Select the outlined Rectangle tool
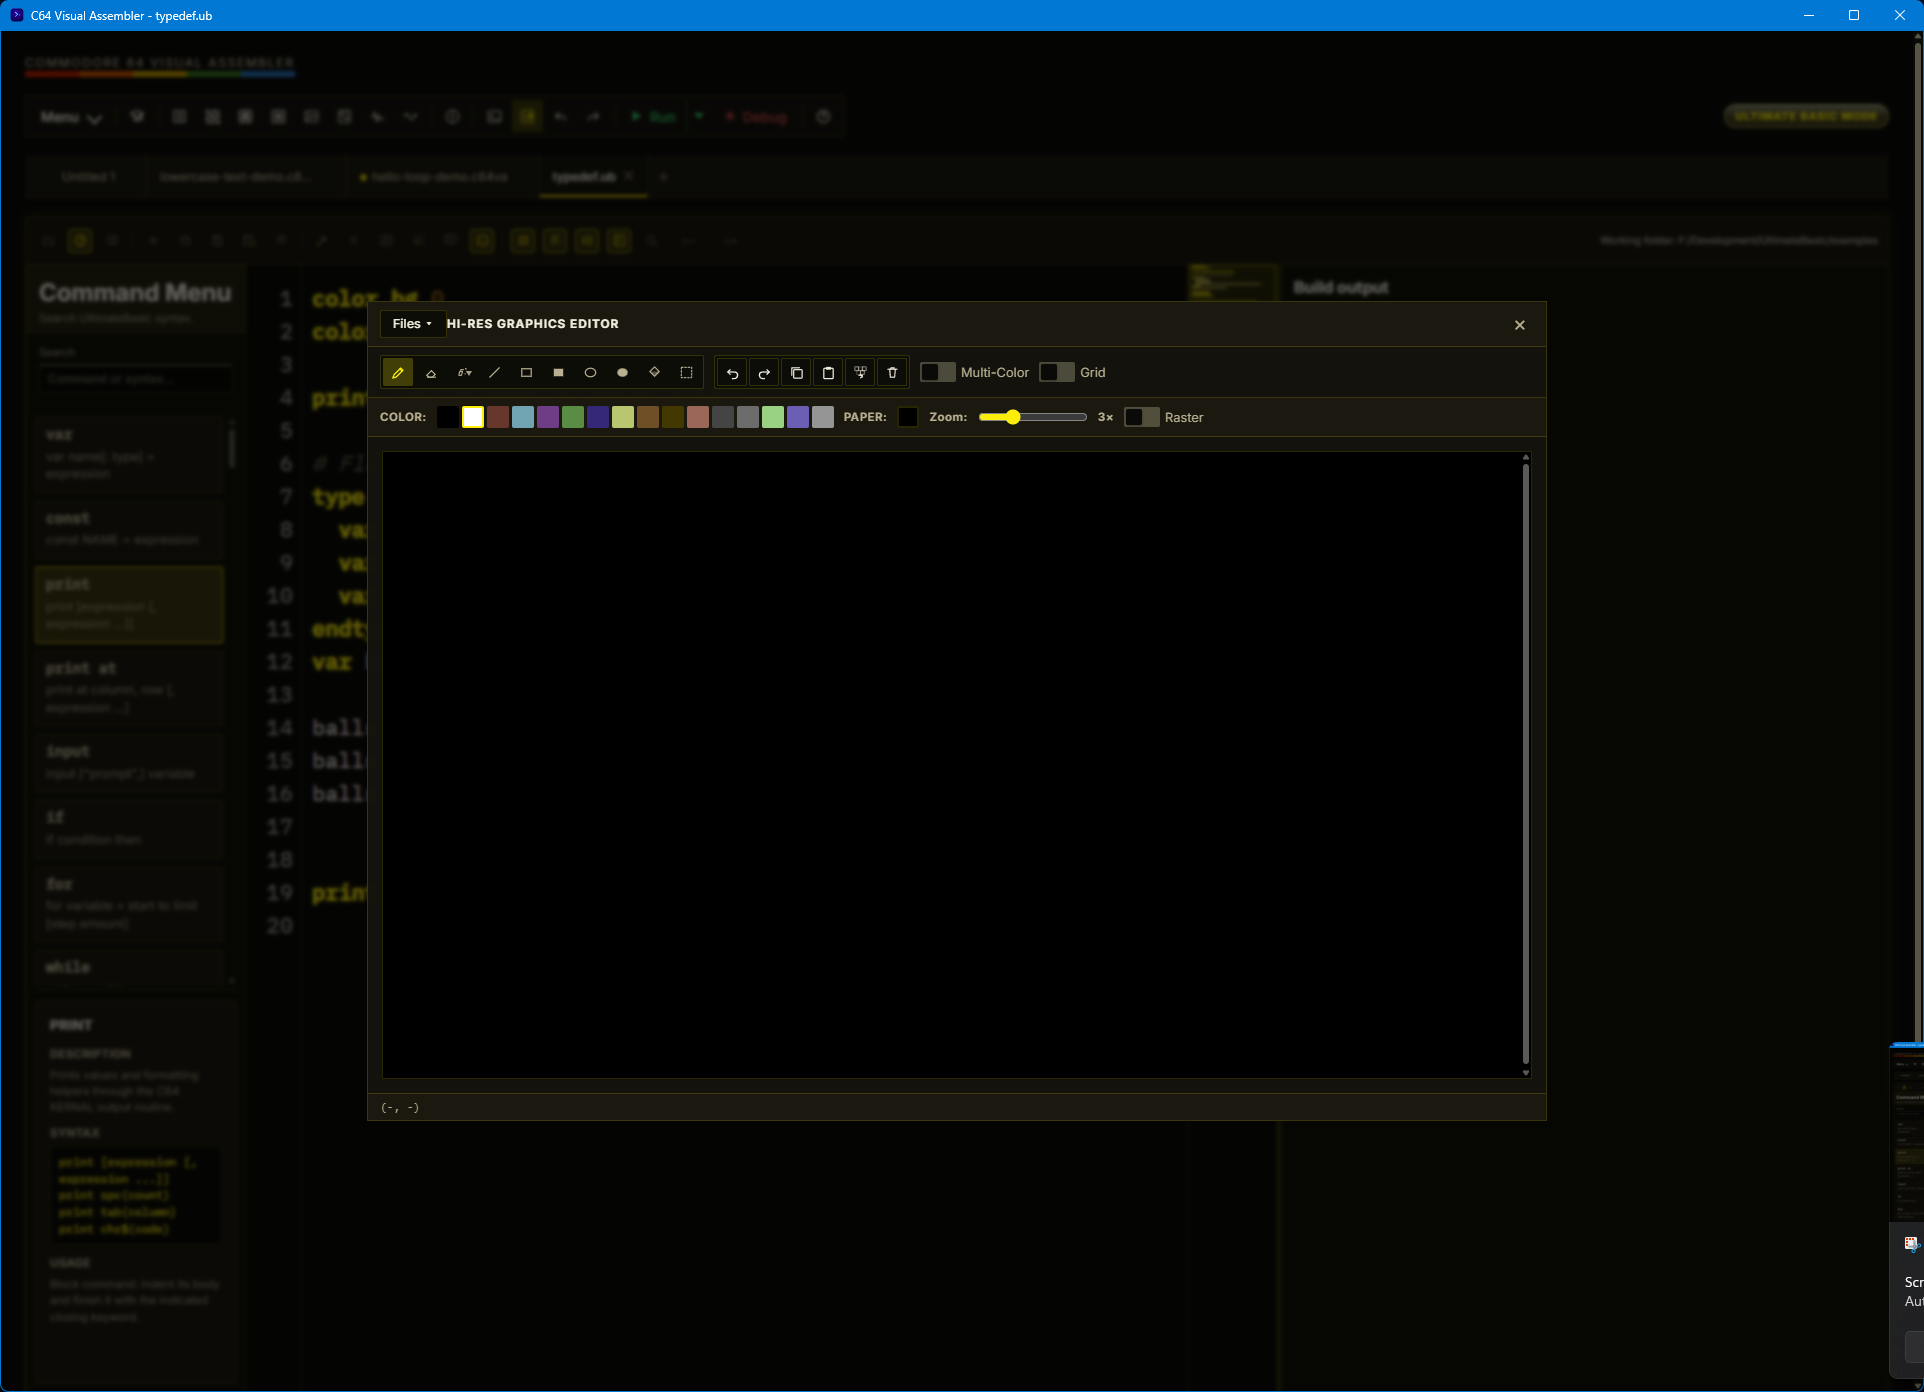Image resolution: width=1924 pixels, height=1392 pixels. coord(526,373)
